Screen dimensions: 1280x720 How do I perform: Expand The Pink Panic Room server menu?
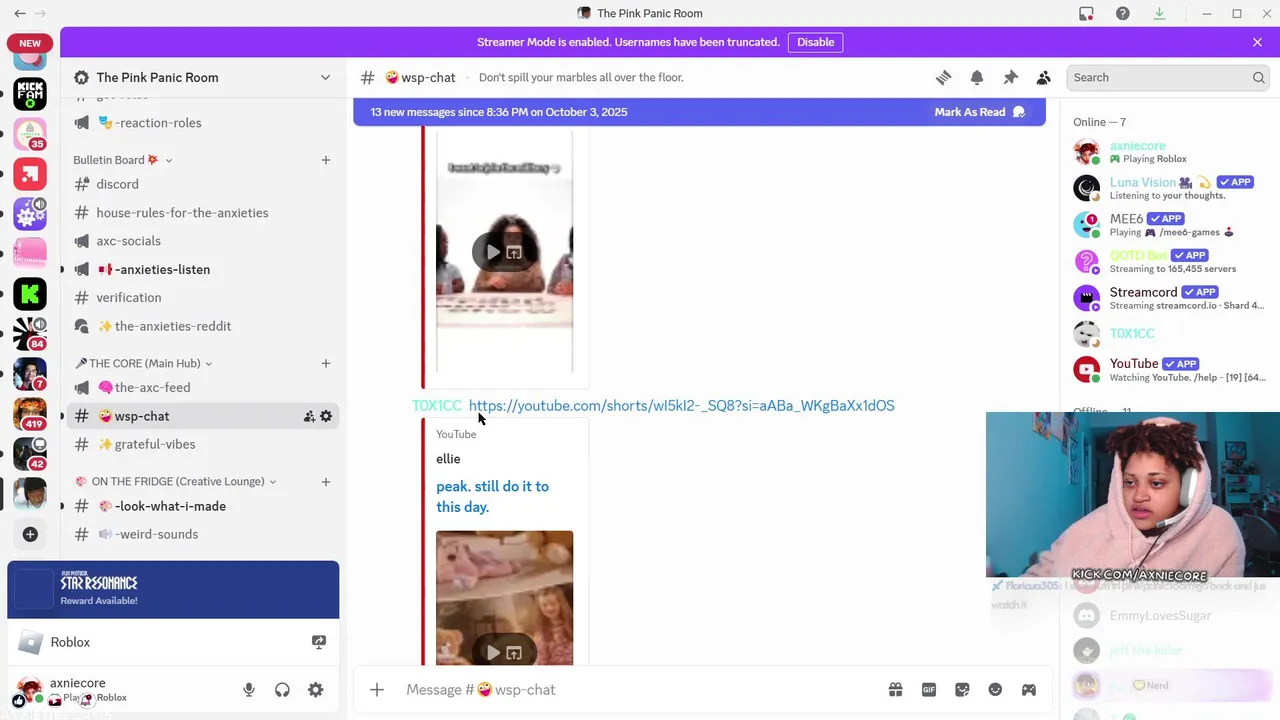(325, 77)
